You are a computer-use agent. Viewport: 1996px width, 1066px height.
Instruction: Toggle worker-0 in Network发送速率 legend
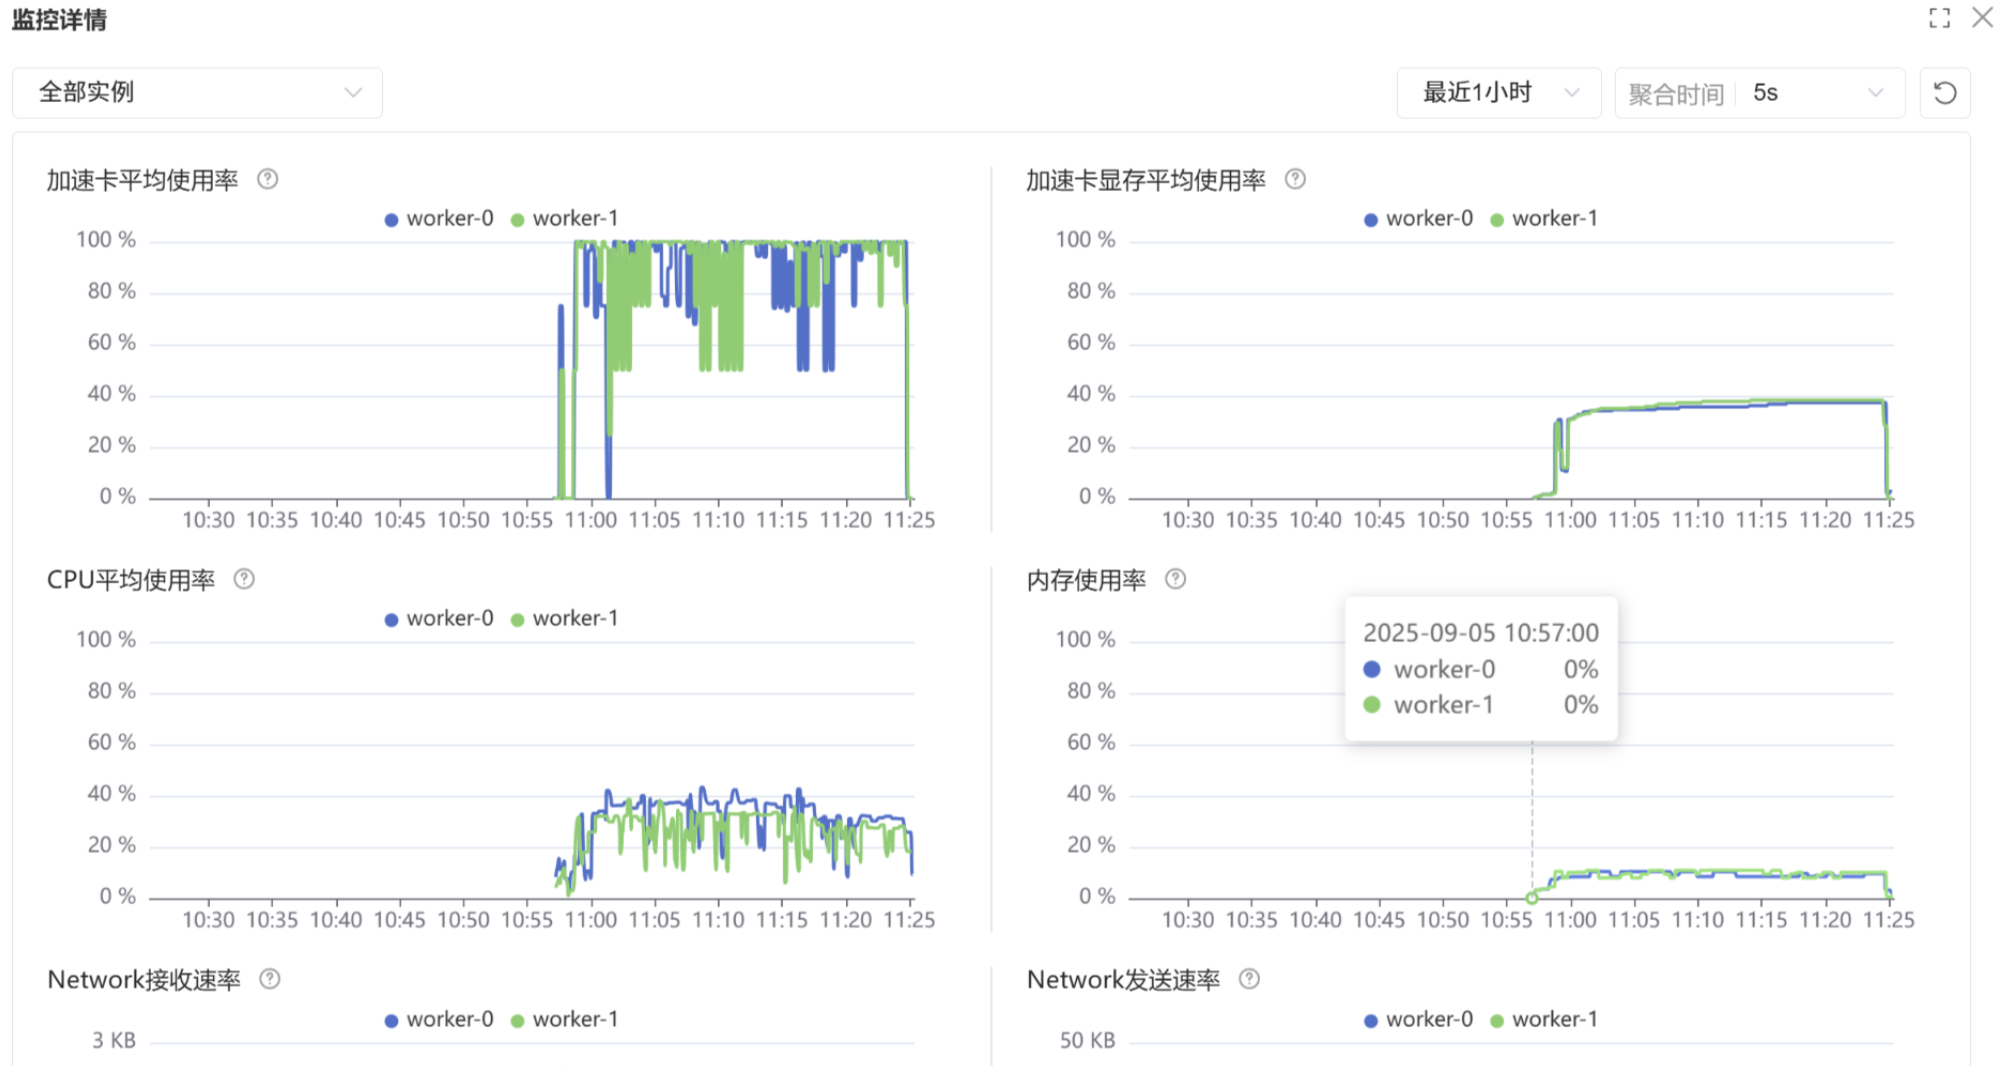(1418, 1020)
